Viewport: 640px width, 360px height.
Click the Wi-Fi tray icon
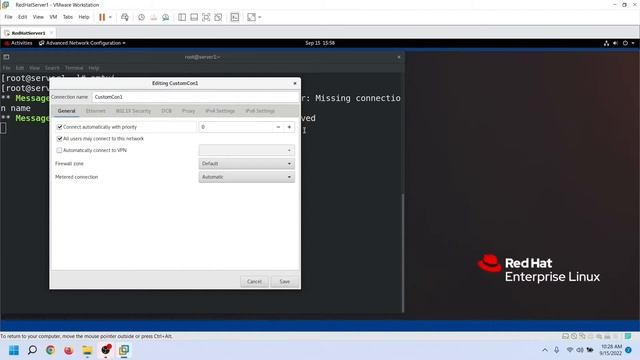click(x=570, y=350)
